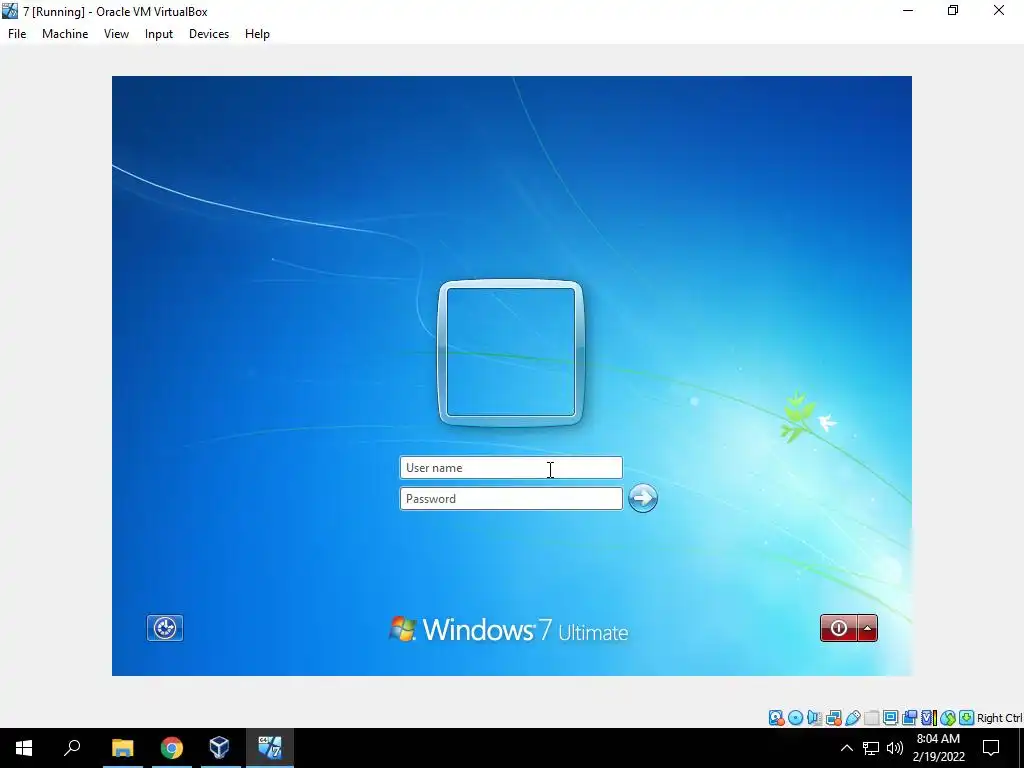Click the network adapters status icon
Viewport: 1024px width, 768px height.
[834, 718]
